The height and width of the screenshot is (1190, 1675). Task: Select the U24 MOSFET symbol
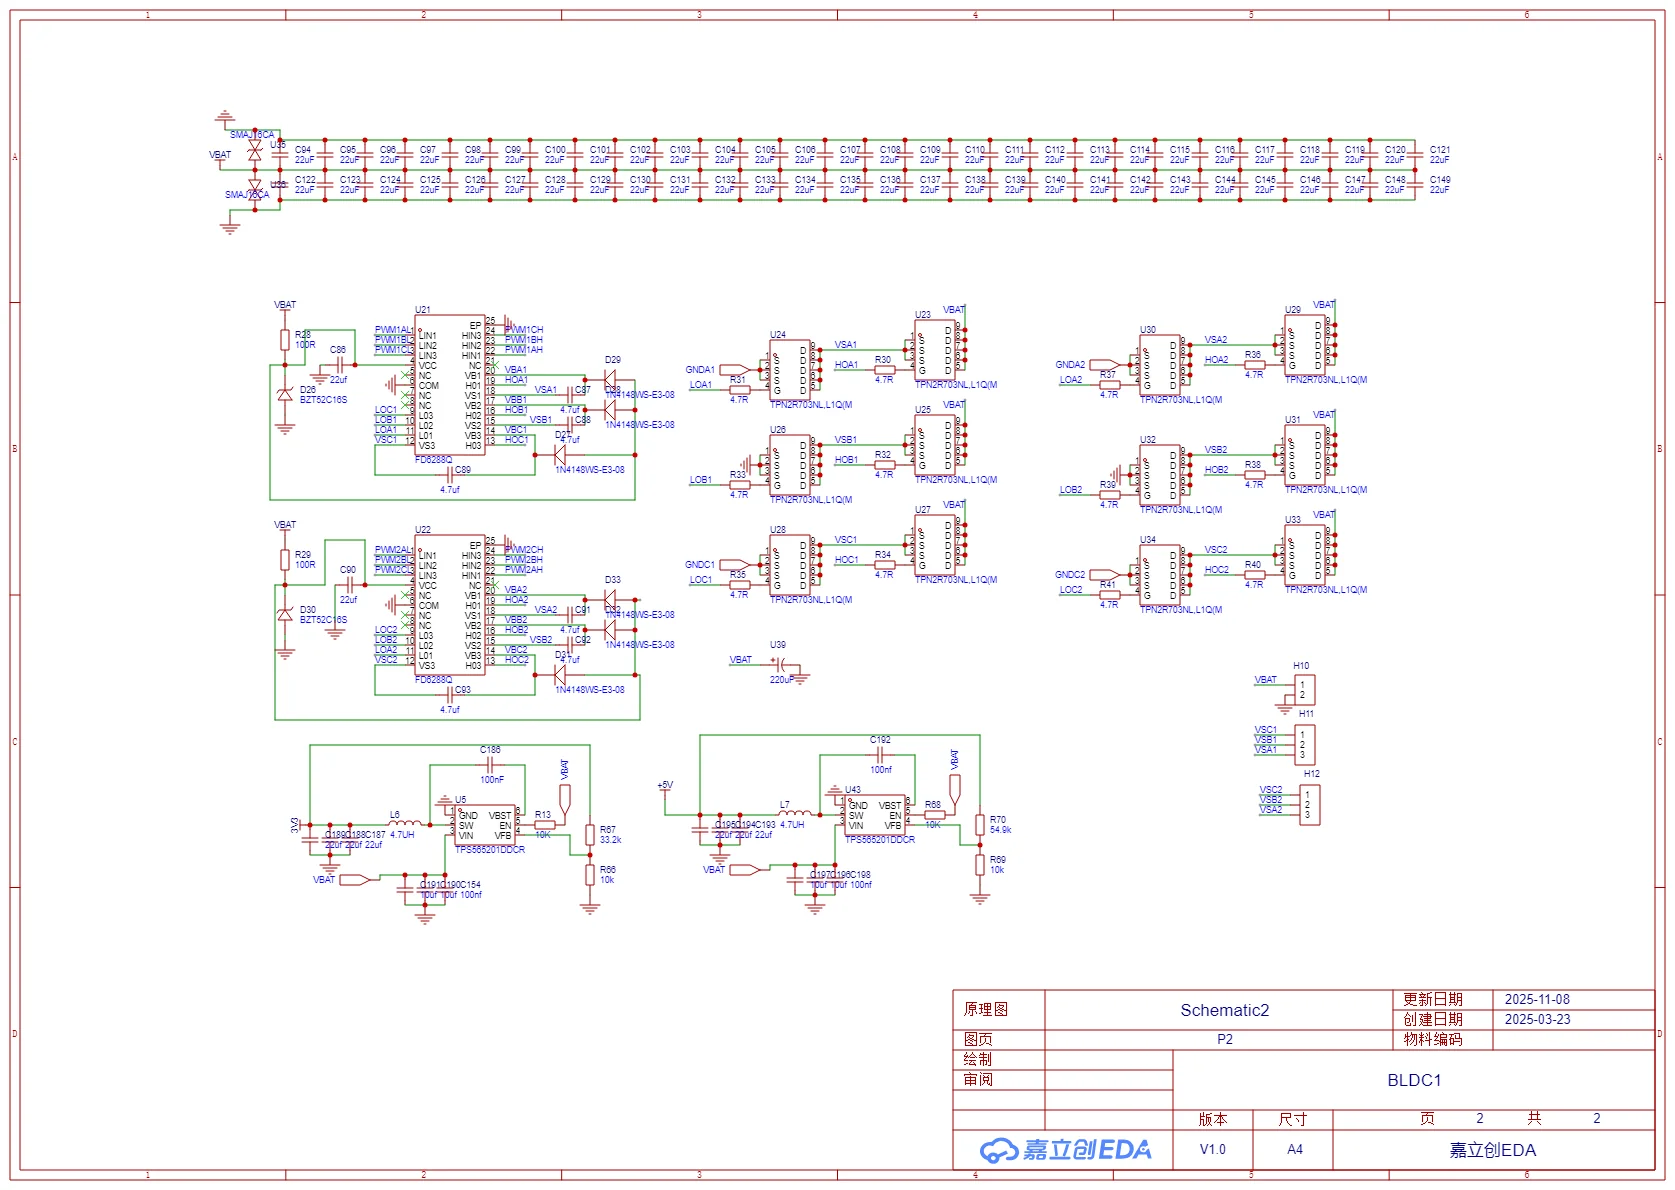pos(790,370)
